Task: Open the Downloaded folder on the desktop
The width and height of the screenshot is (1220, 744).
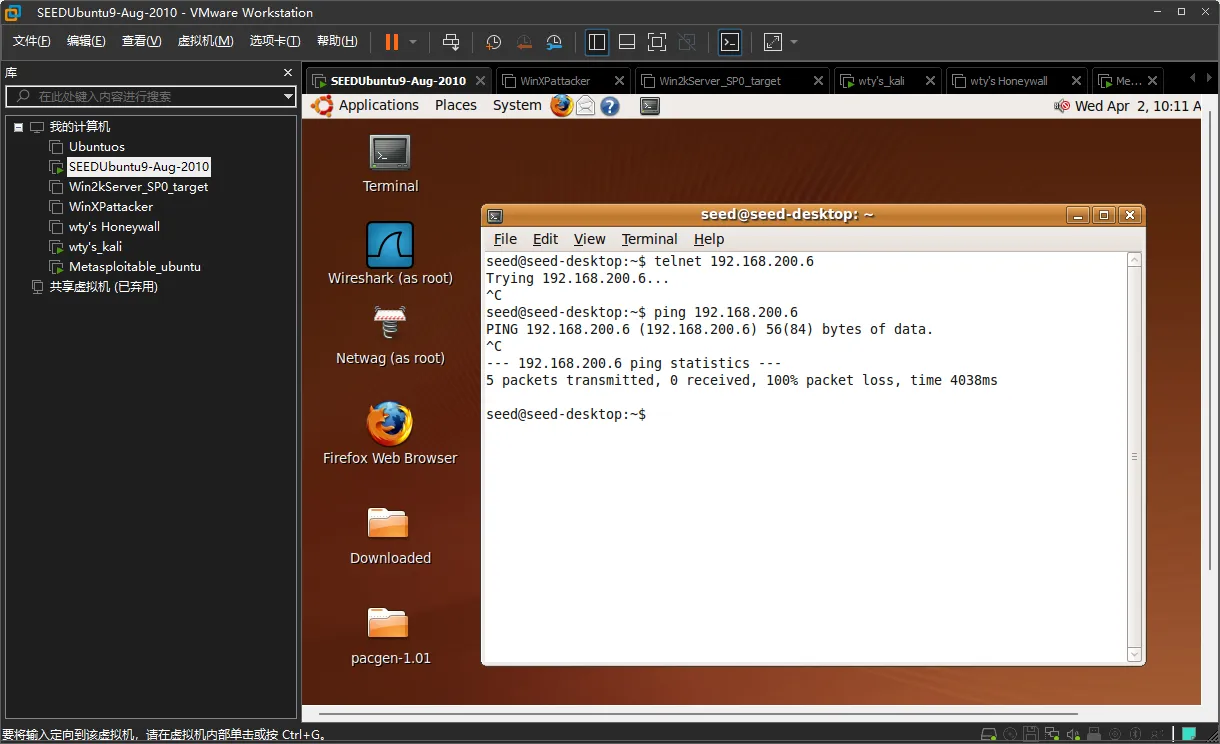Action: point(390,535)
